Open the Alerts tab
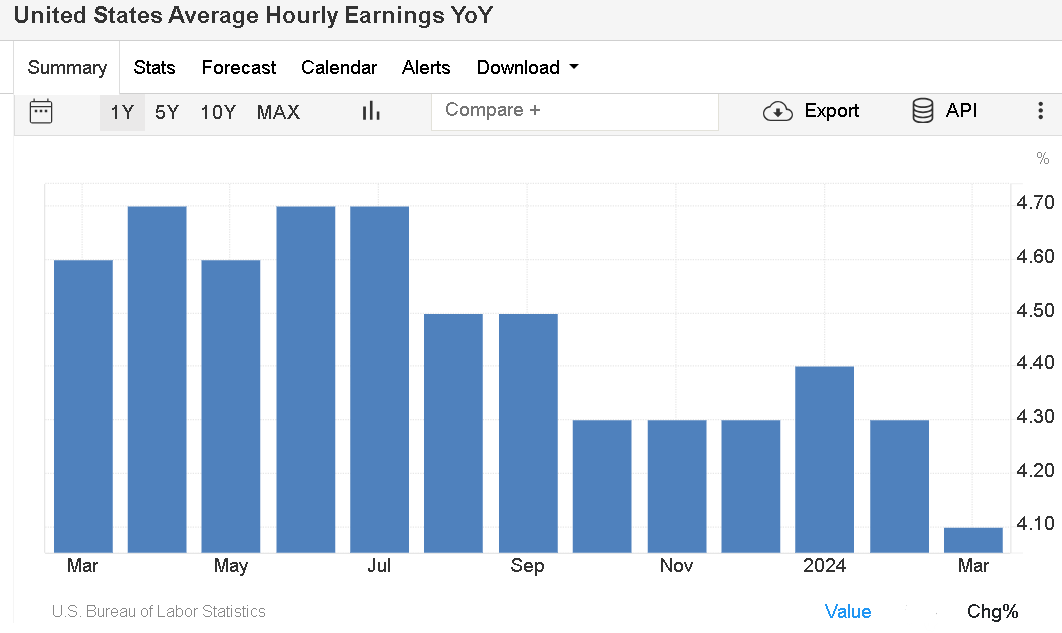Image resolution: width=1062 pixels, height=633 pixels. click(426, 68)
